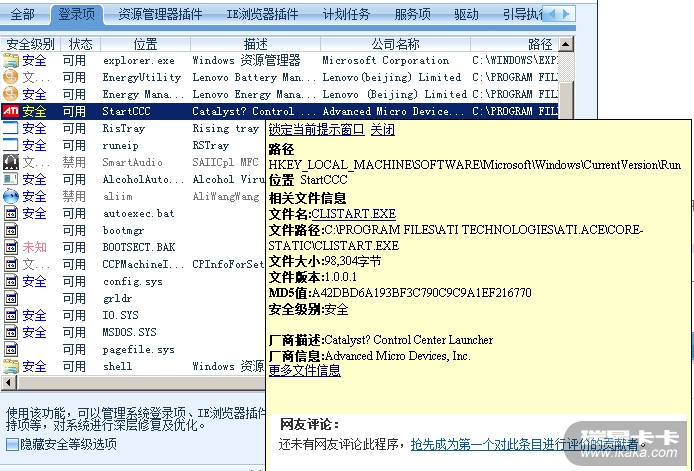
Task: Click the MD5 value in the tooltip
Action: pyautogui.click(x=421, y=293)
